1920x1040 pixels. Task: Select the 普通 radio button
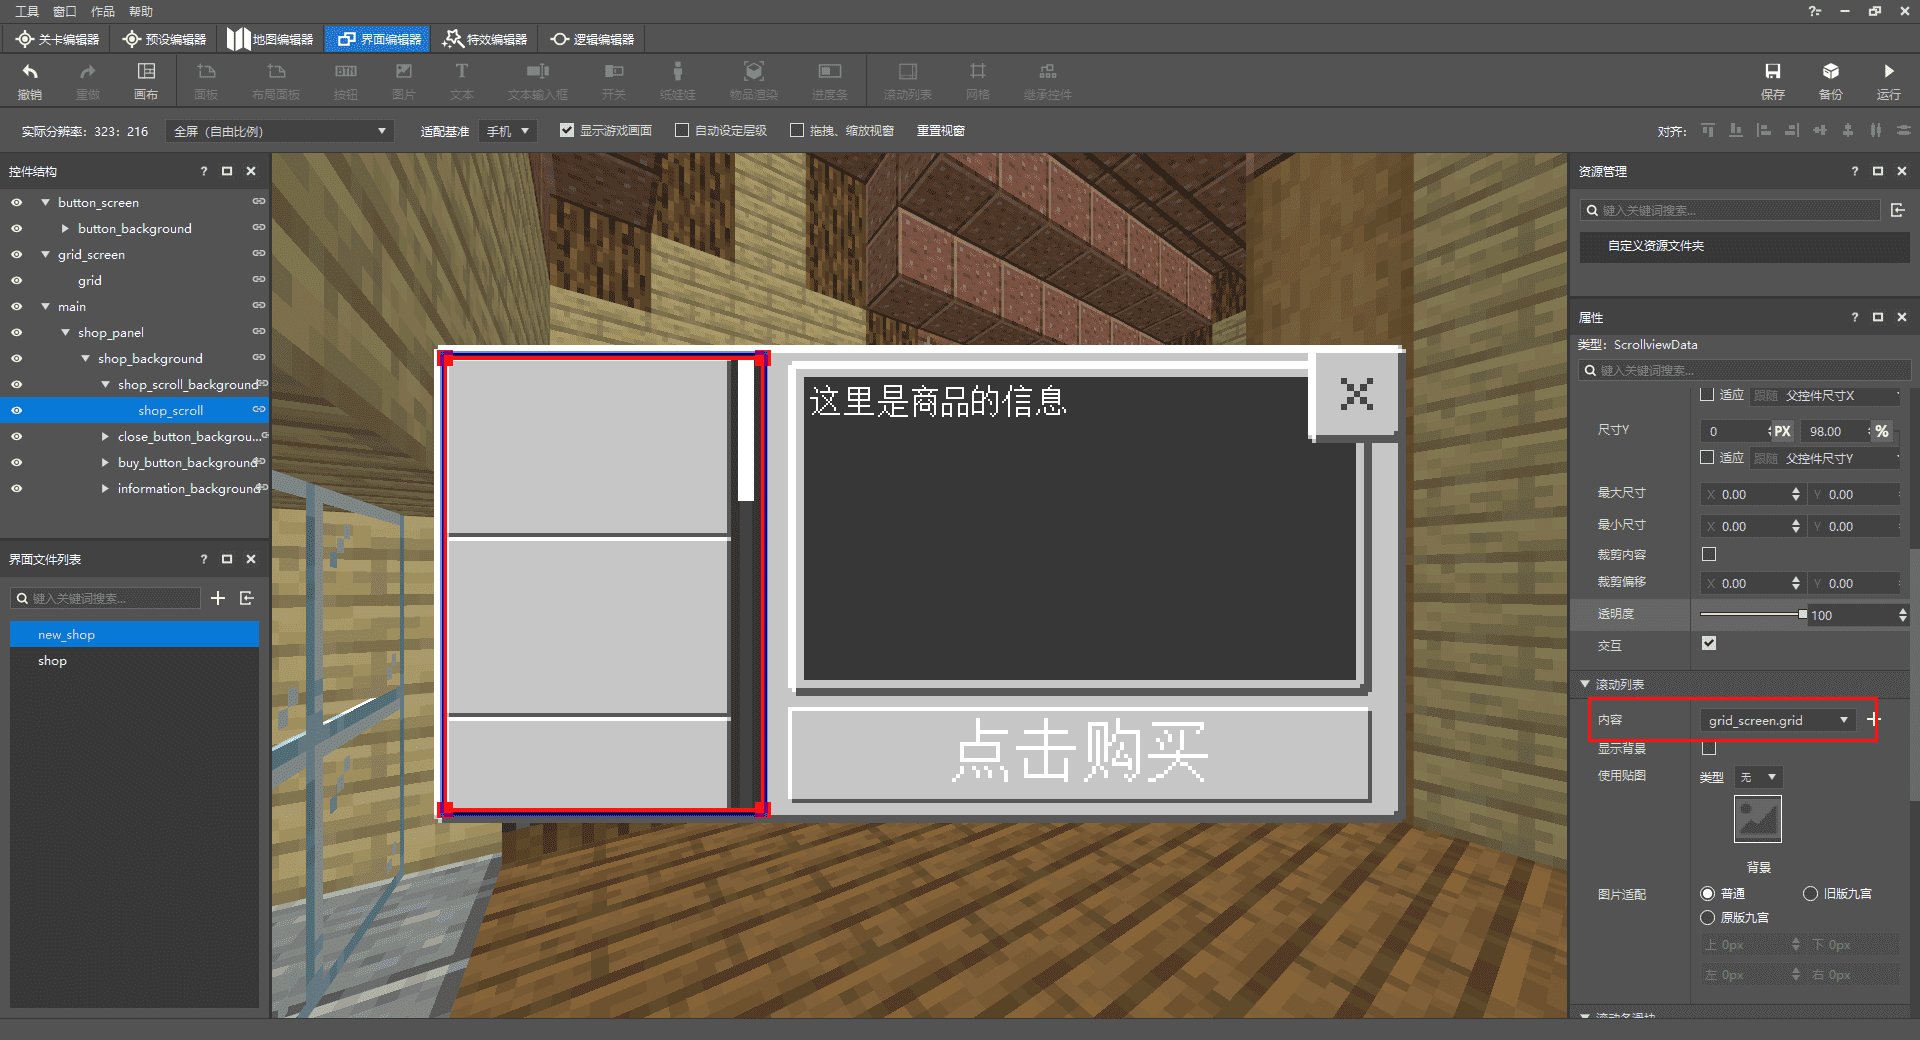coord(1708,894)
